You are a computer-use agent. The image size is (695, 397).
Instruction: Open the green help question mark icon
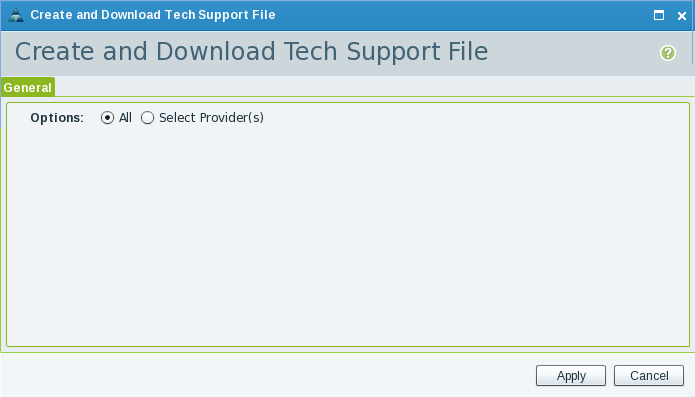668,53
